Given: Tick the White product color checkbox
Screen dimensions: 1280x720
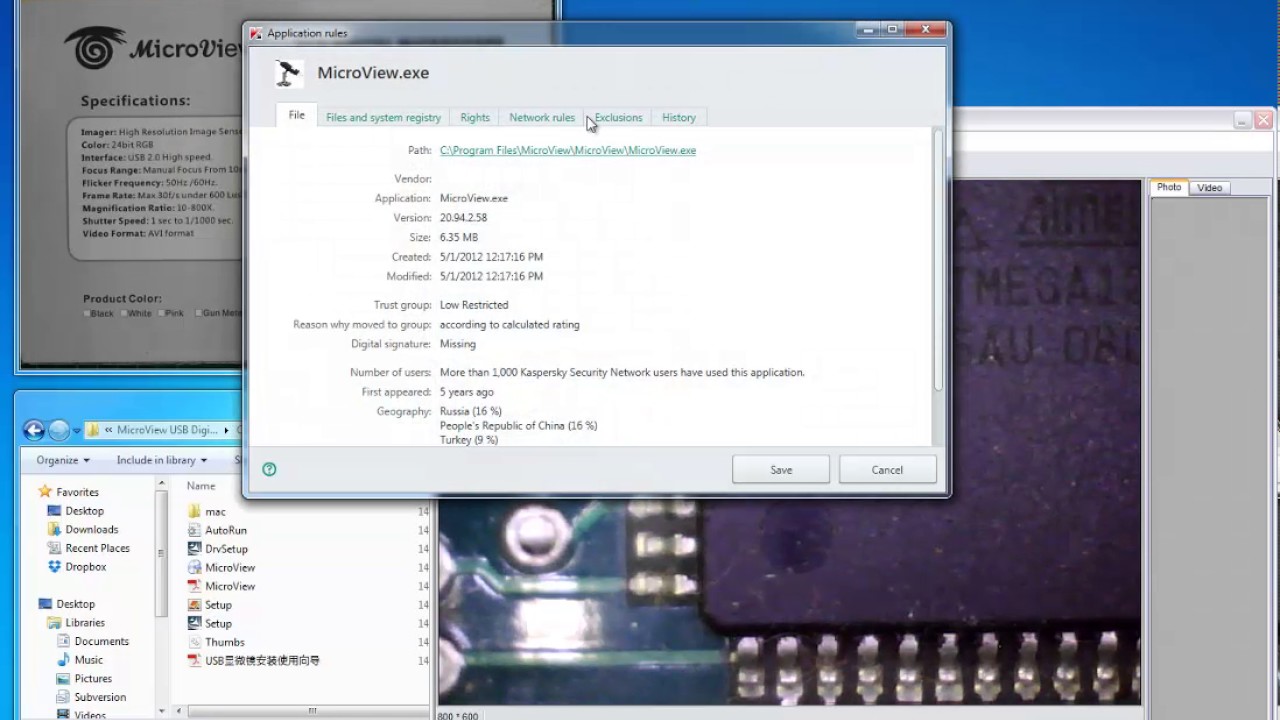Looking at the screenshot, I should [x=124, y=313].
